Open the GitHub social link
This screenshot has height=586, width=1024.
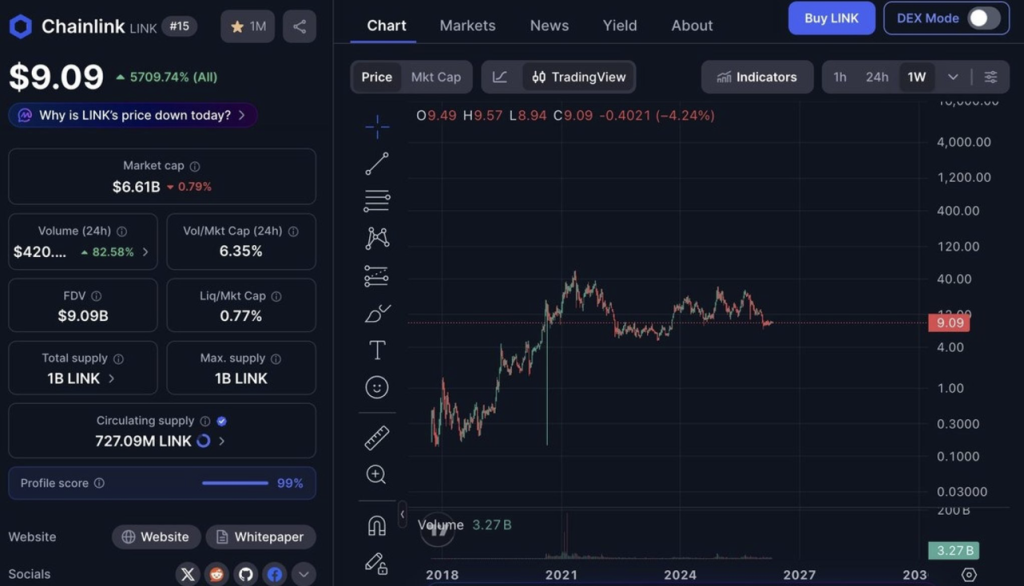tap(246, 574)
